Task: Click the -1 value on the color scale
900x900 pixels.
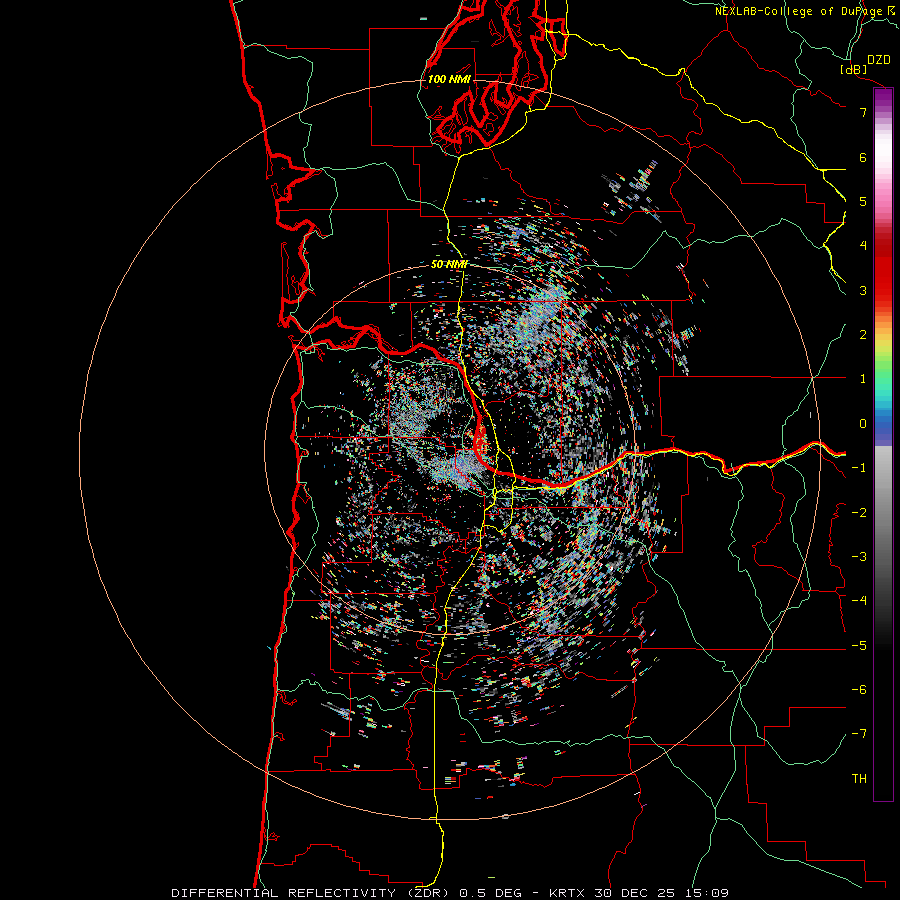Action: [859, 468]
